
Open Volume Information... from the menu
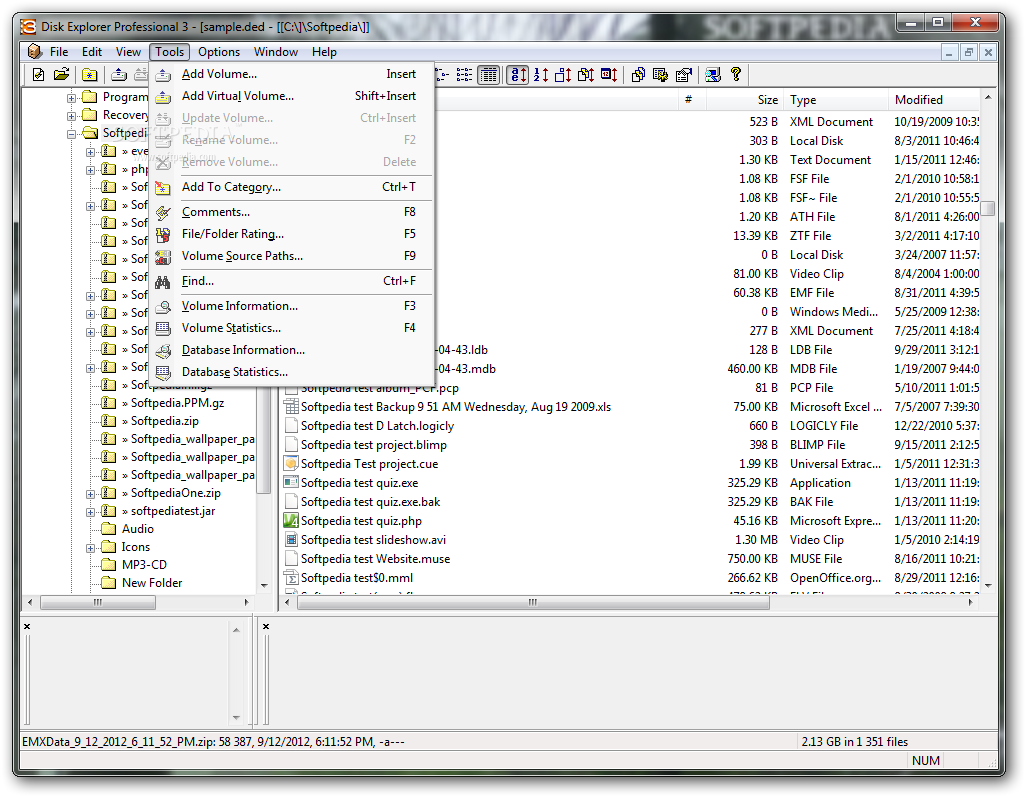coord(292,306)
